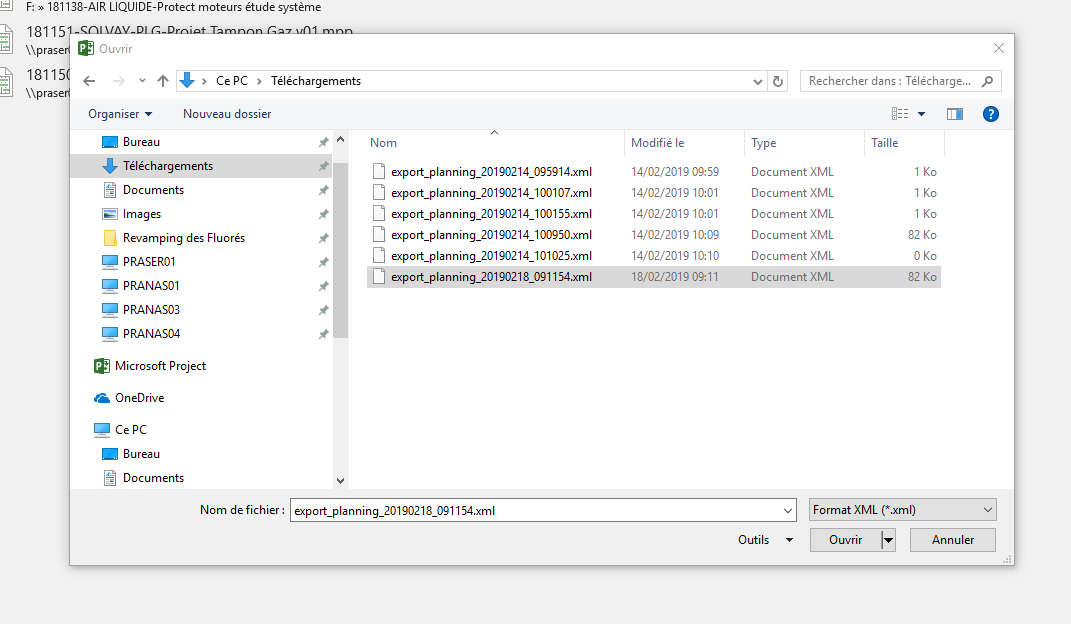This screenshot has width=1071, height=624.
Task: Click the Nom de fichier text field
Action: [x=542, y=510]
